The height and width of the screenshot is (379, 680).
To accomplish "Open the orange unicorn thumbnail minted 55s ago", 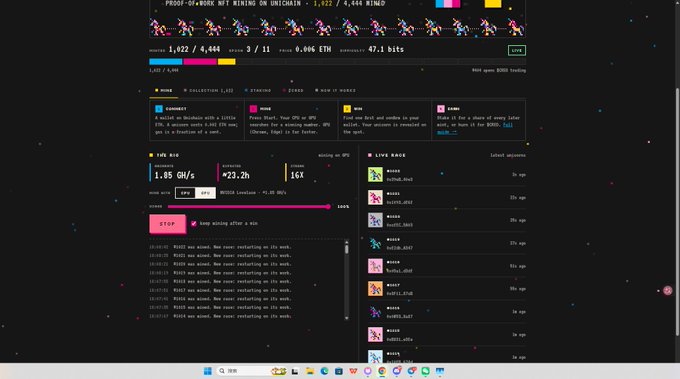I will [x=375, y=289].
